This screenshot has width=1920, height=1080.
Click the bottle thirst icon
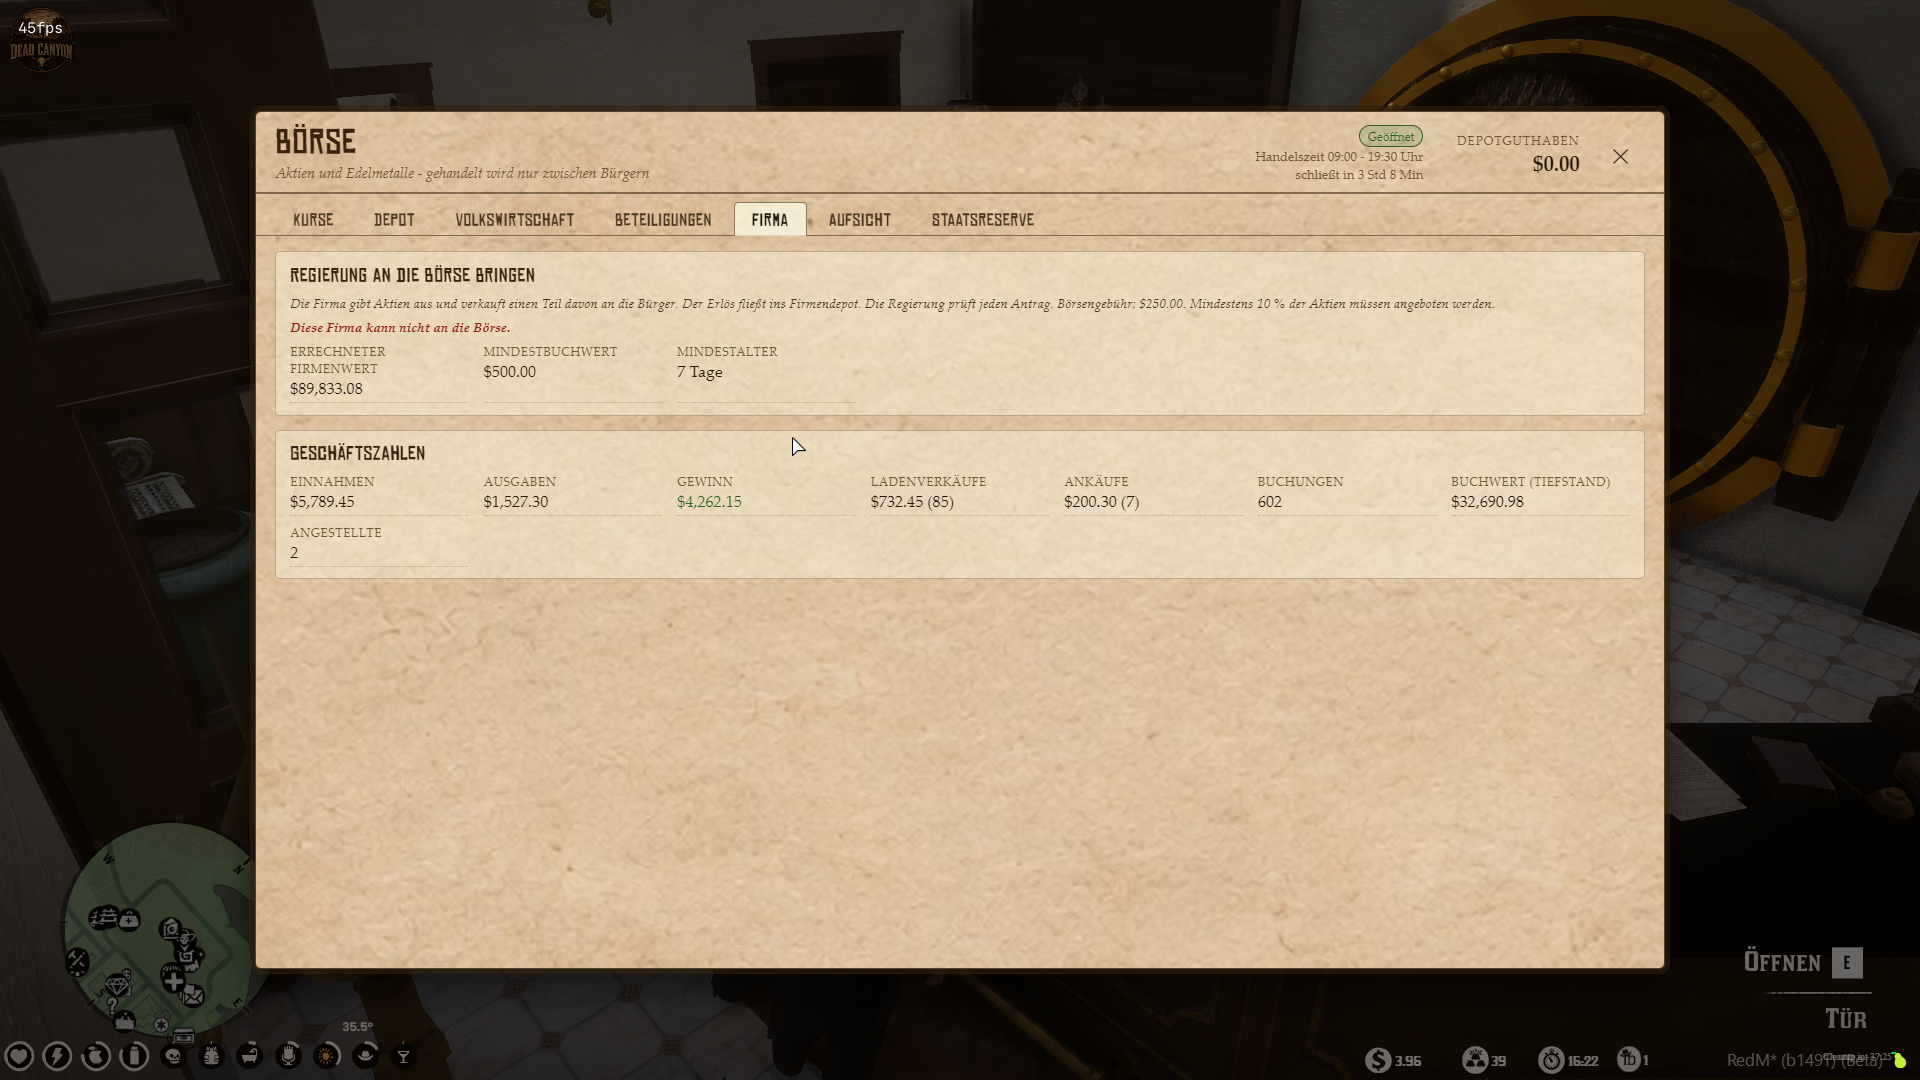(134, 1056)
